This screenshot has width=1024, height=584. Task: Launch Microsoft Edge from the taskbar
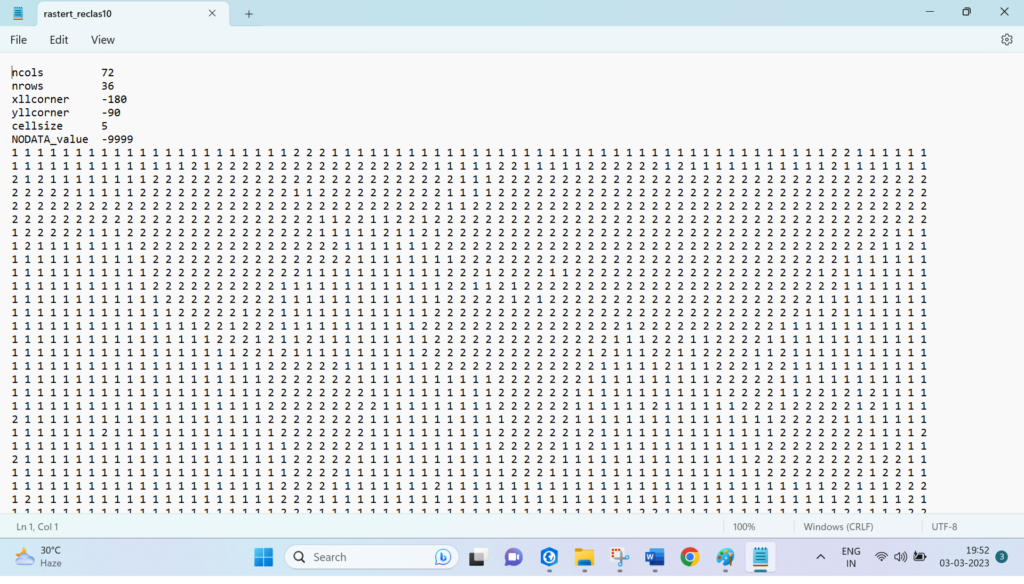pyautogui.click(x=549, y=557)
